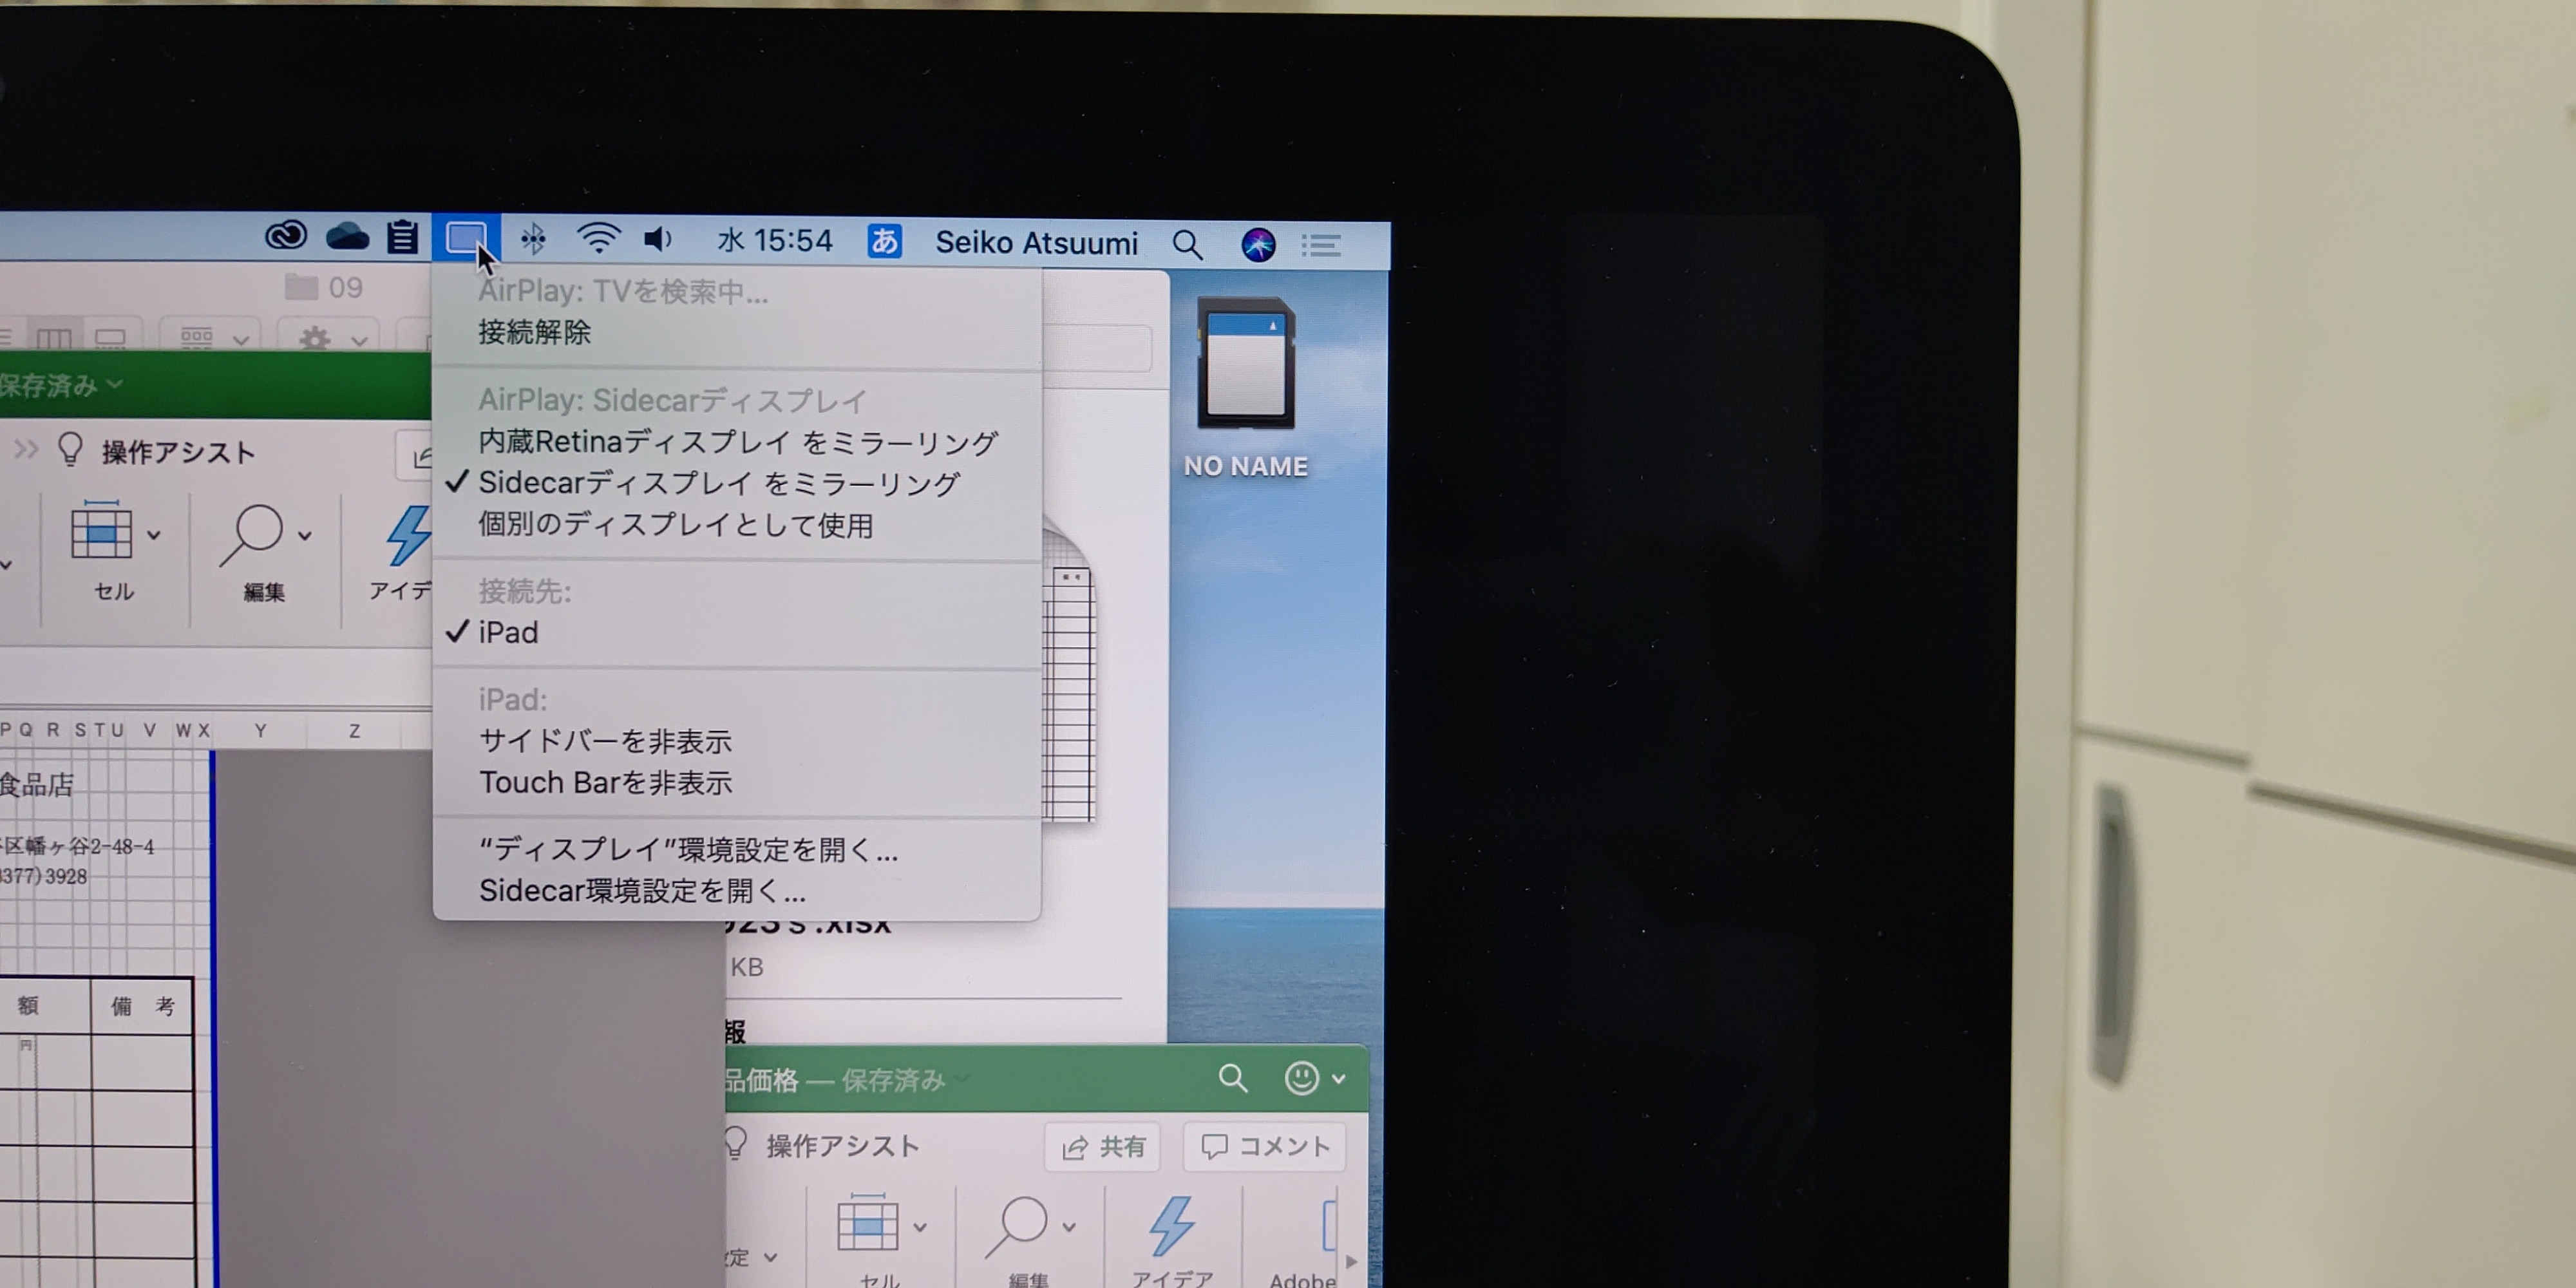Toggle checked Sidecarディスプレイ をミラーリング option

pos(719,483)
